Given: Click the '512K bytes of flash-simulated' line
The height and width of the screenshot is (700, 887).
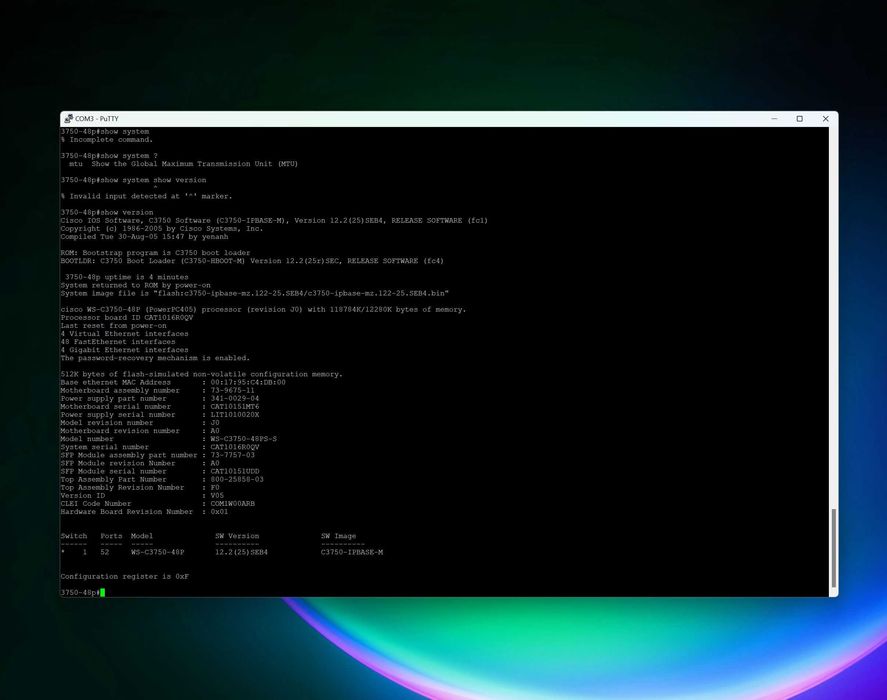Looking at the screenshot, I should pos(201,374).
